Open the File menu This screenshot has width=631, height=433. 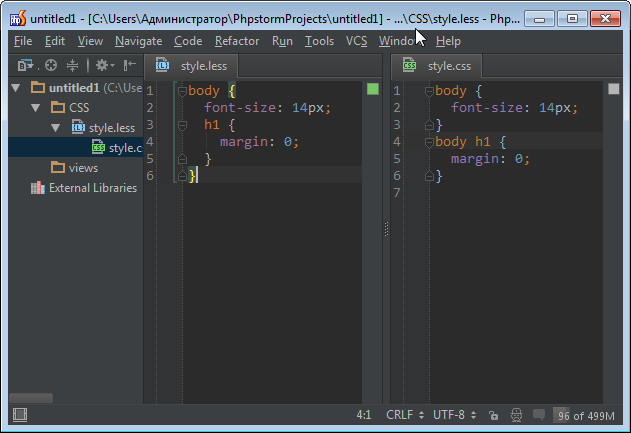[23, 41]
